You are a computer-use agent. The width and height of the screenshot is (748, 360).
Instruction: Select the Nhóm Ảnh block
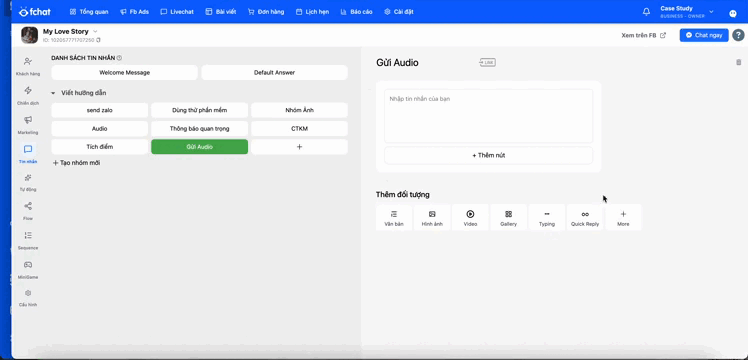[x=300, y=110]
